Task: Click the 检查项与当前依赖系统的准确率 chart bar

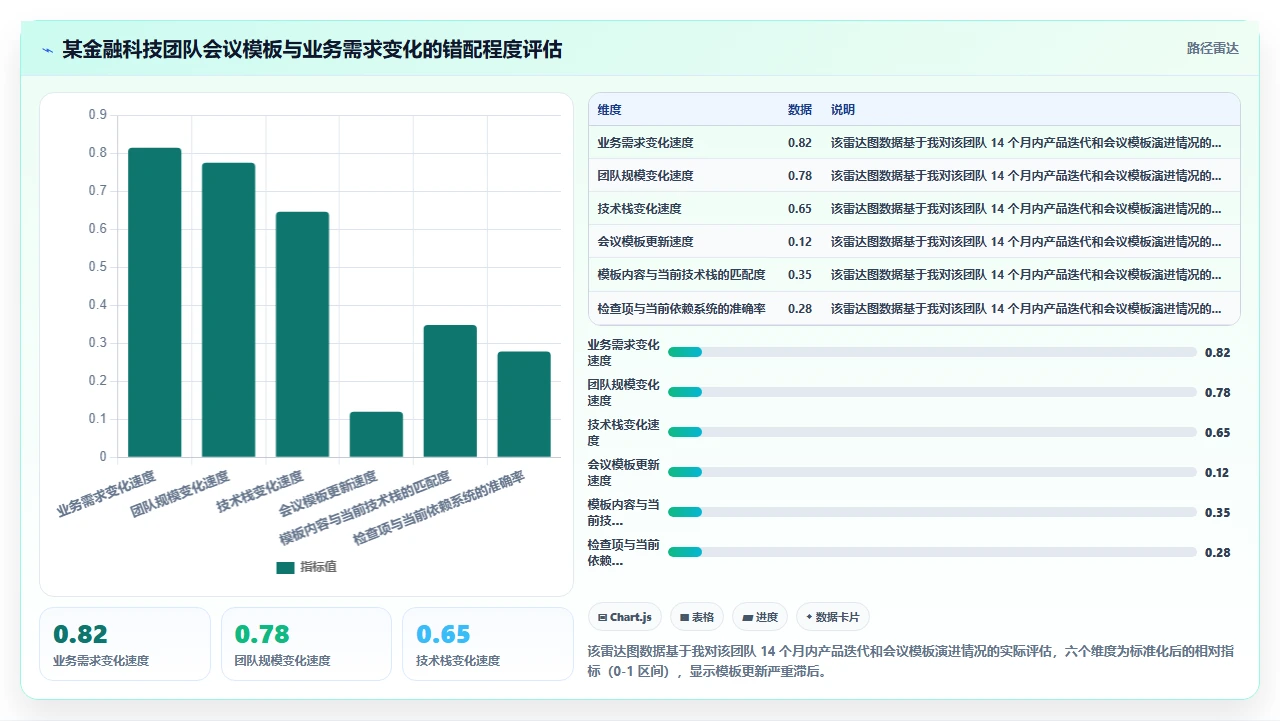Action: (524, 404)
